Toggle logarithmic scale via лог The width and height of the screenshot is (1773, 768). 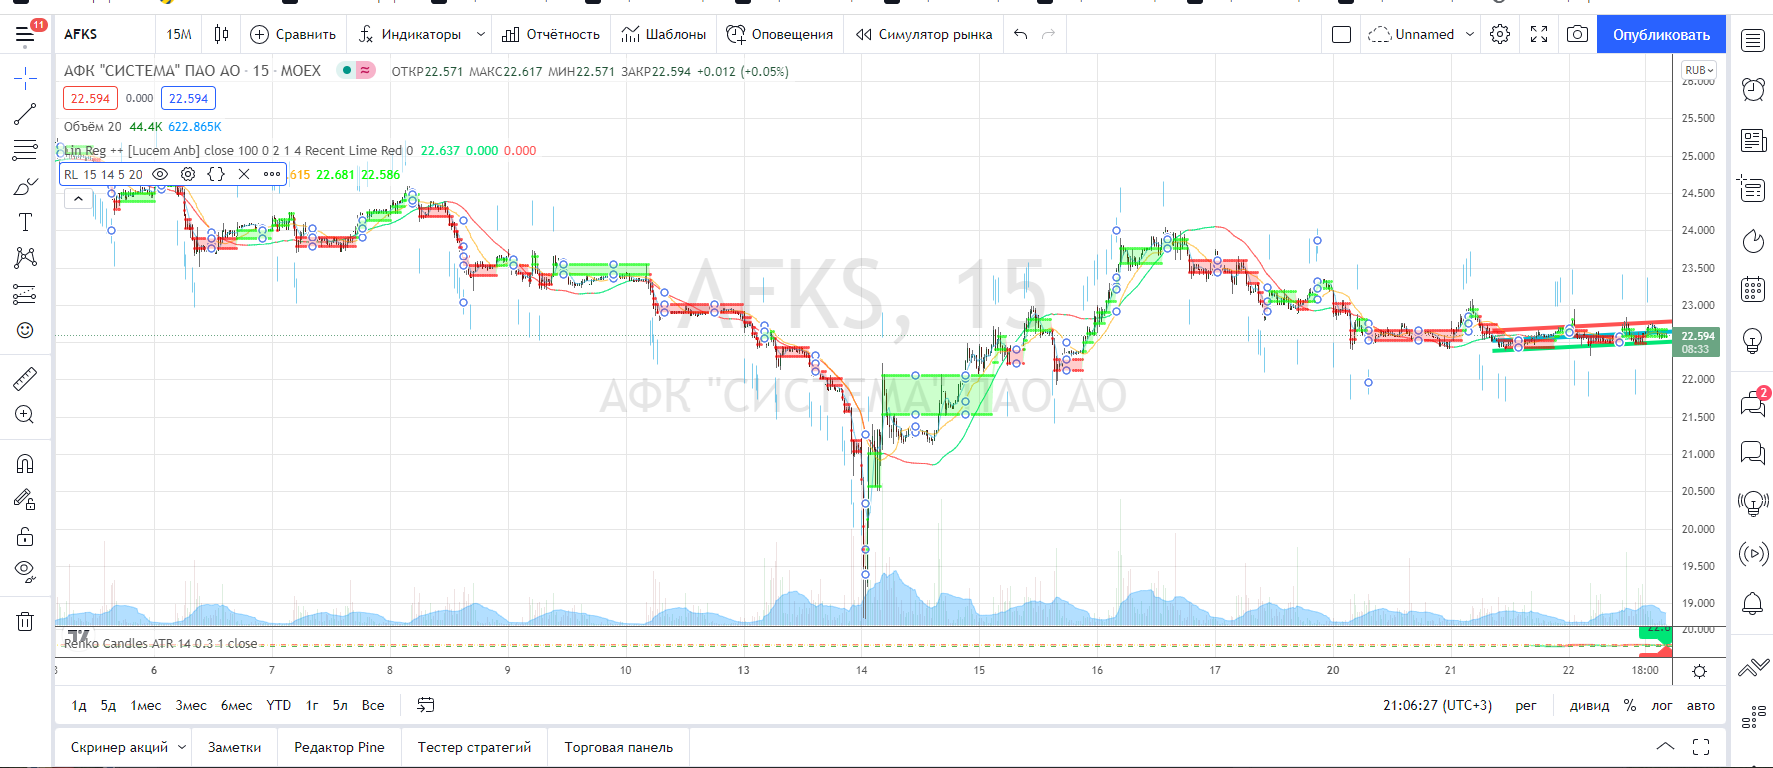pyautogui.click(x=1661, y=705)
